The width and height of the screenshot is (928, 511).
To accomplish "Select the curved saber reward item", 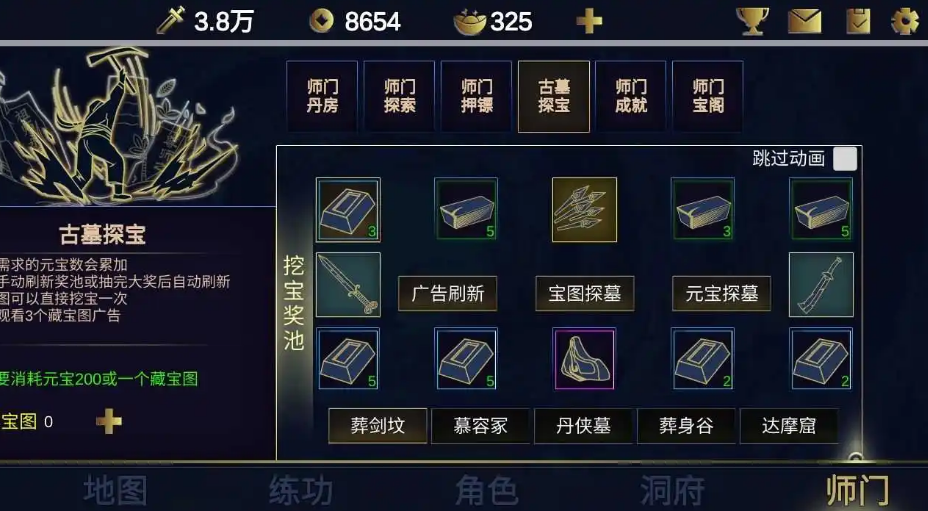I will (x=821, y=284).
